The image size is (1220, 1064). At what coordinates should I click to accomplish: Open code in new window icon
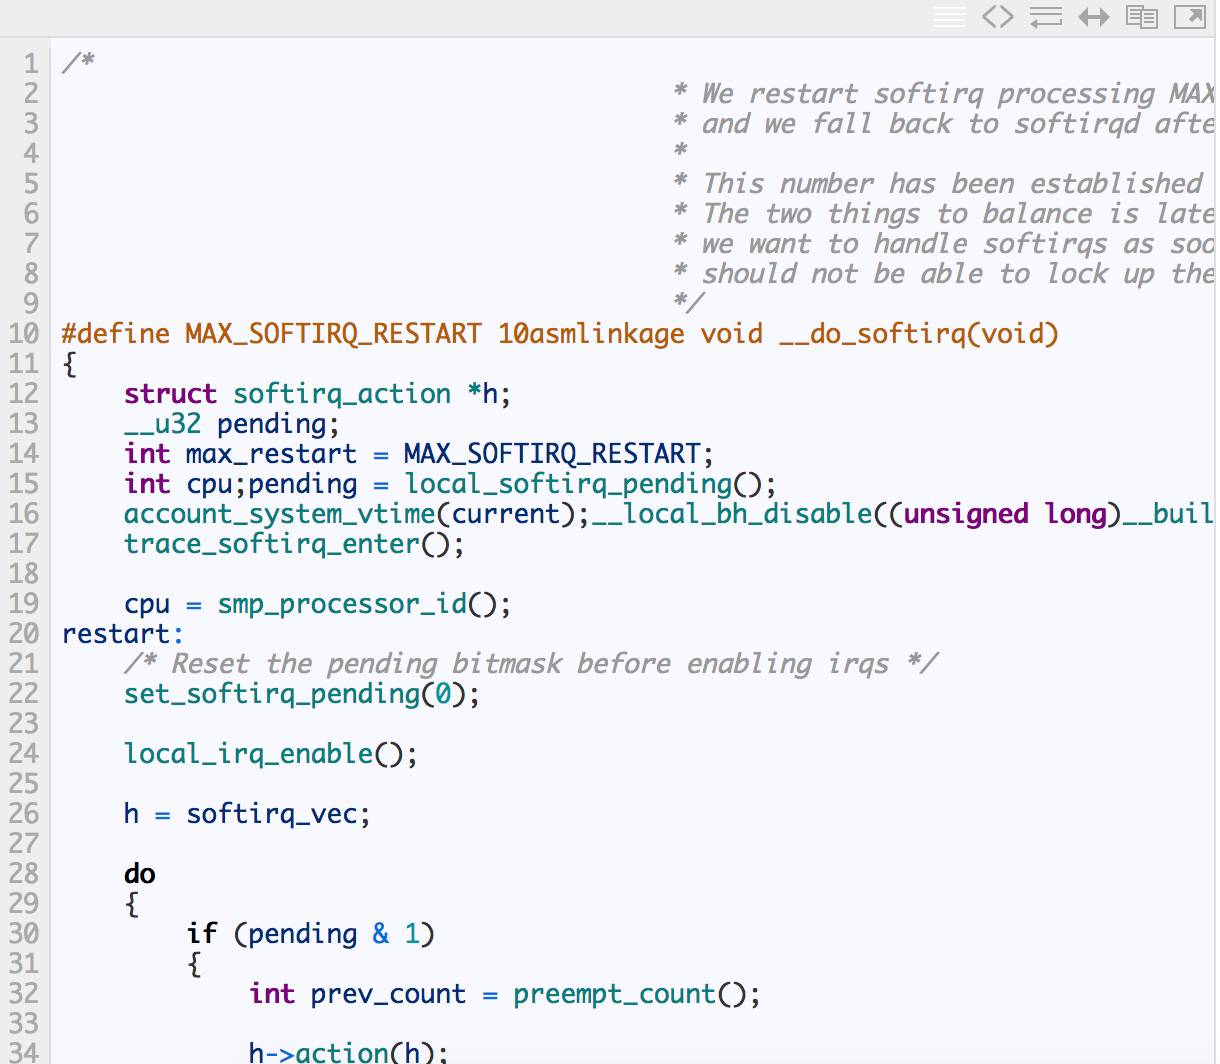click(1190, 17)
